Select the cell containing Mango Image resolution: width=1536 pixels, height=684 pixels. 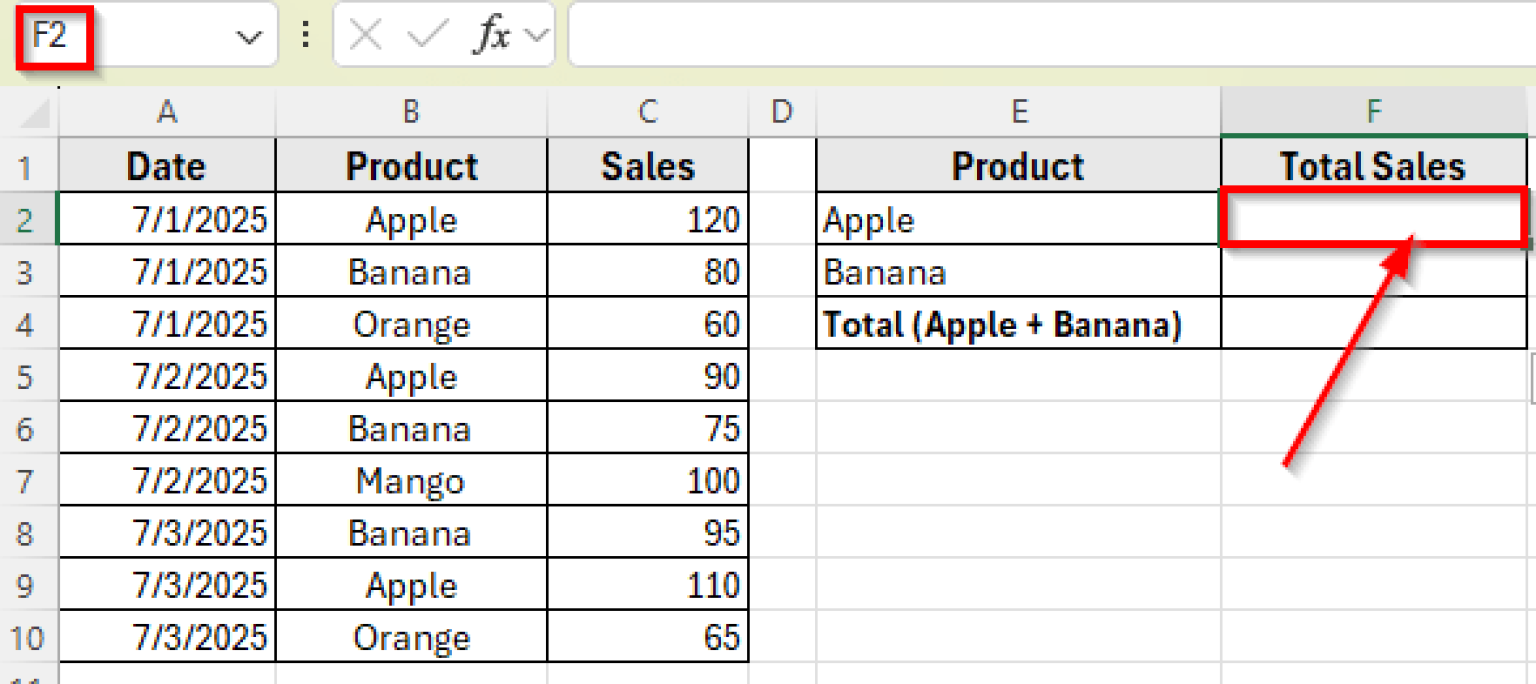(411, 479)
